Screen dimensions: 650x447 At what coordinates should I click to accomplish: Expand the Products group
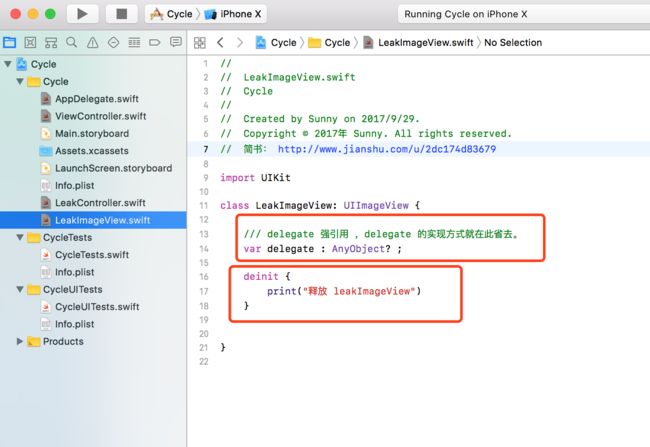(19, 341)
